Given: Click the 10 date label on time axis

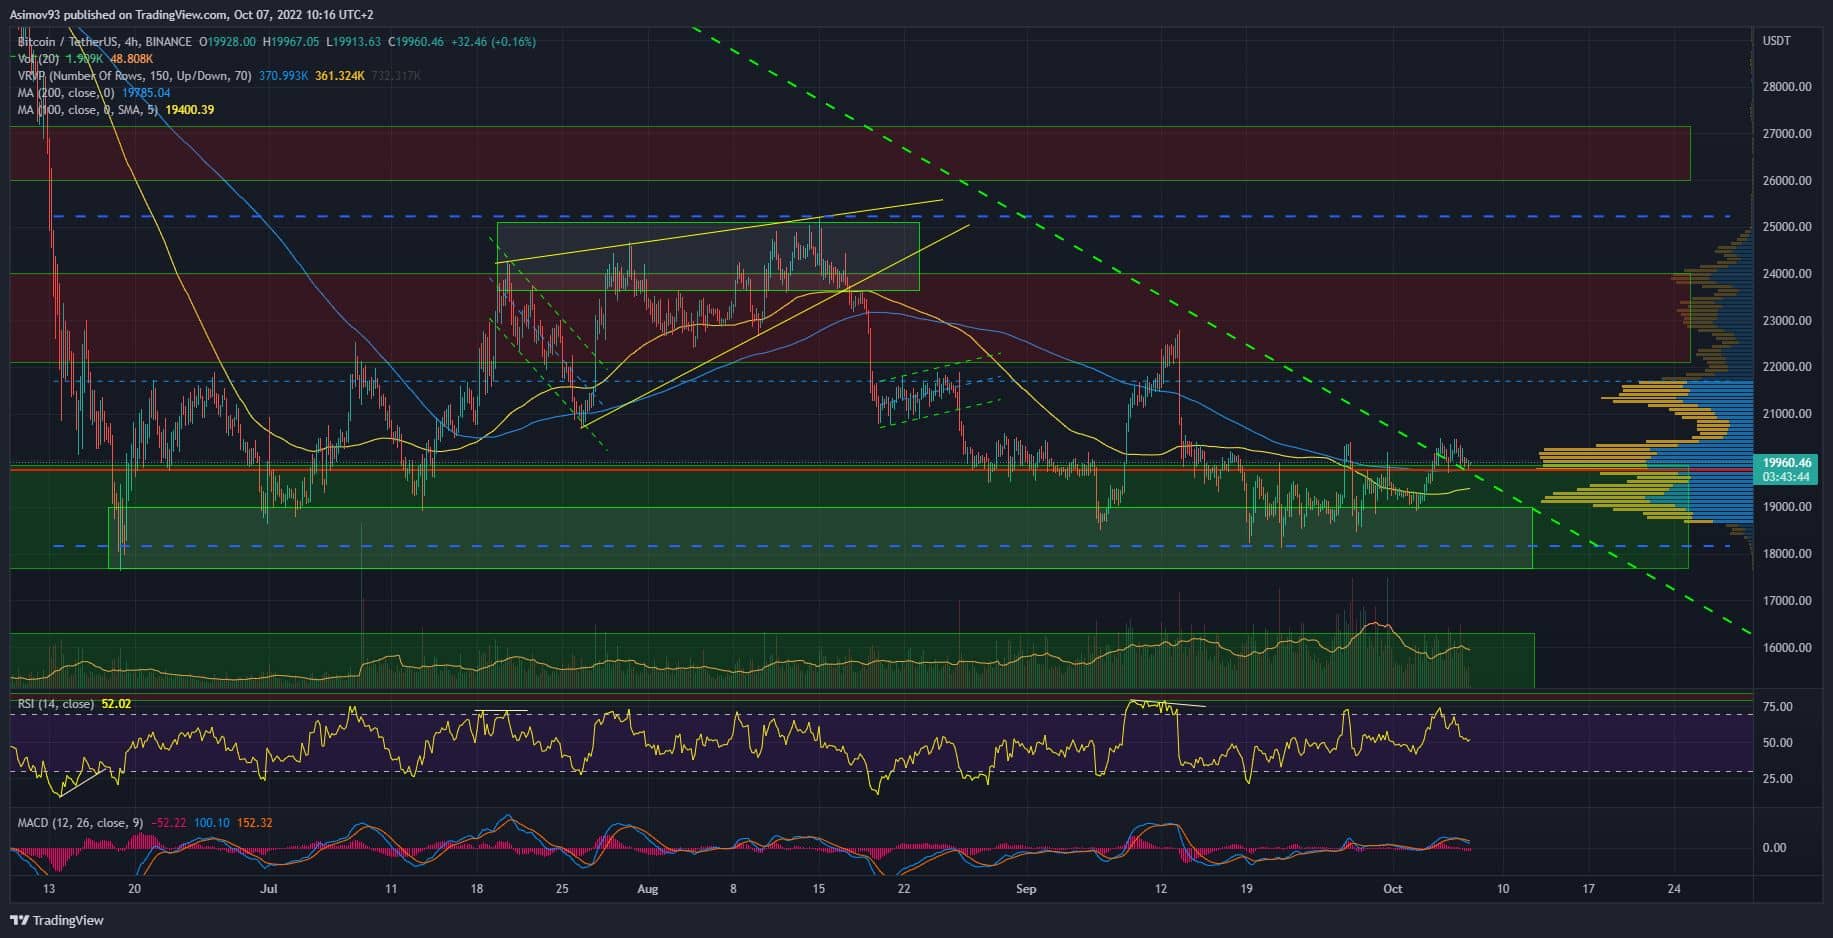Looking at the screenshot, I should tap(1502, 889).
